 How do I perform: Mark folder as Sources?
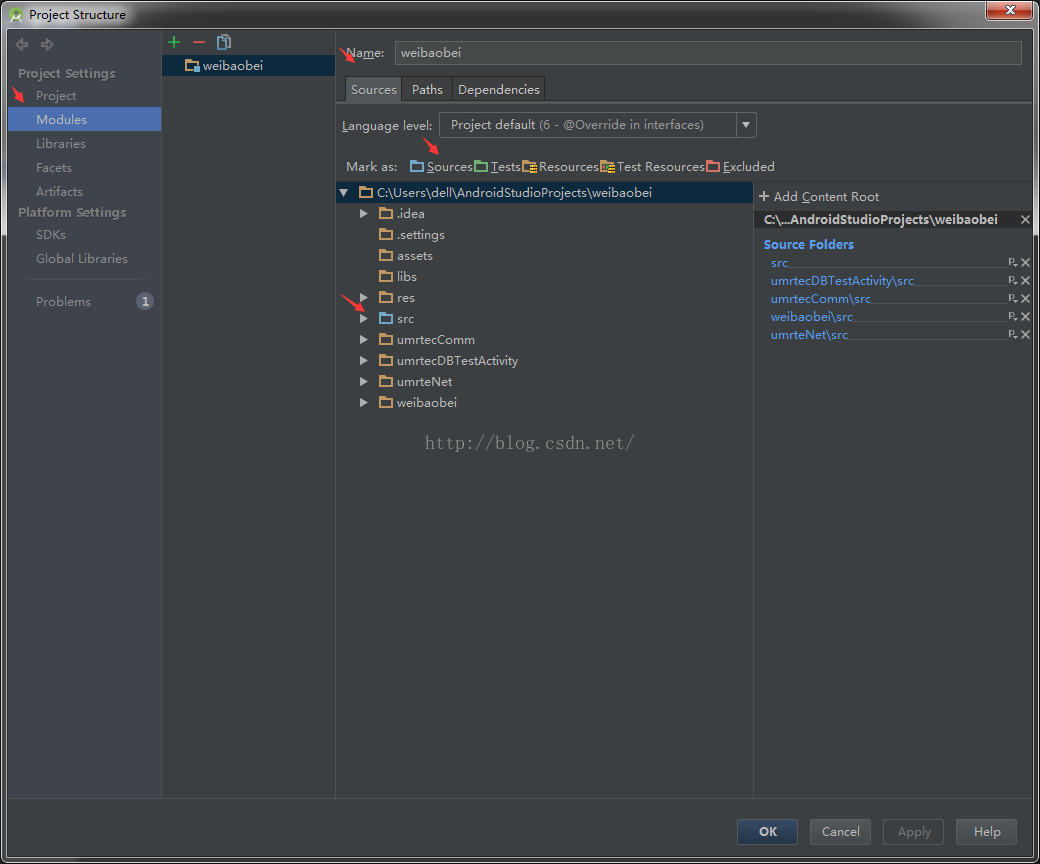(x=441, y=166)
